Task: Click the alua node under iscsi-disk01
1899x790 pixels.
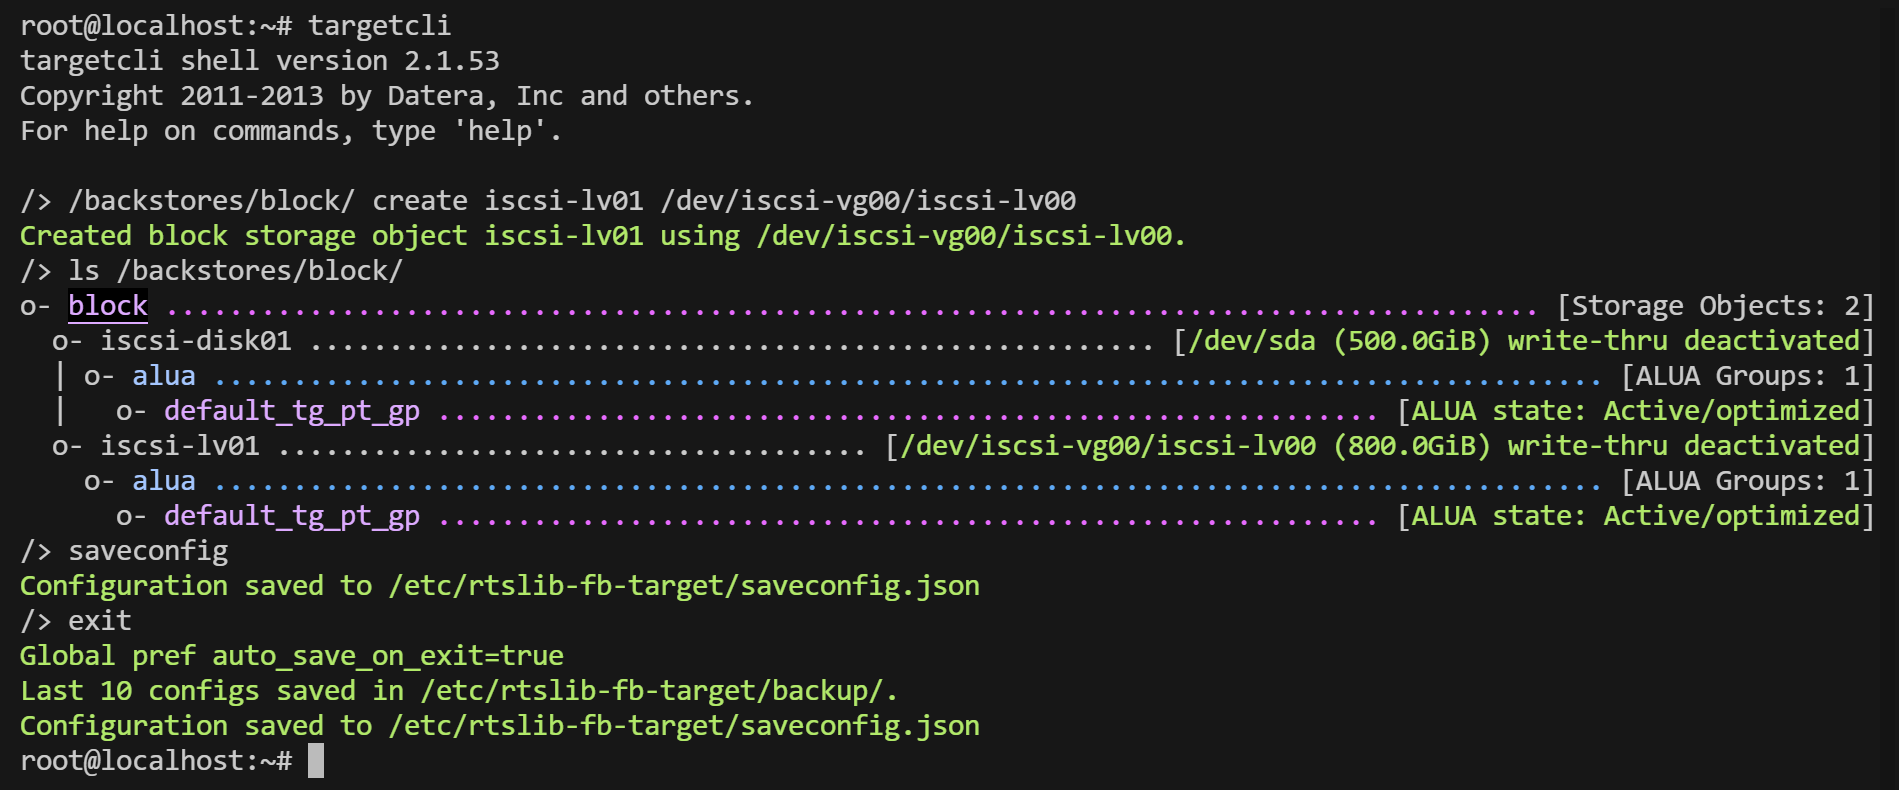Action: (x=164, y=376)
